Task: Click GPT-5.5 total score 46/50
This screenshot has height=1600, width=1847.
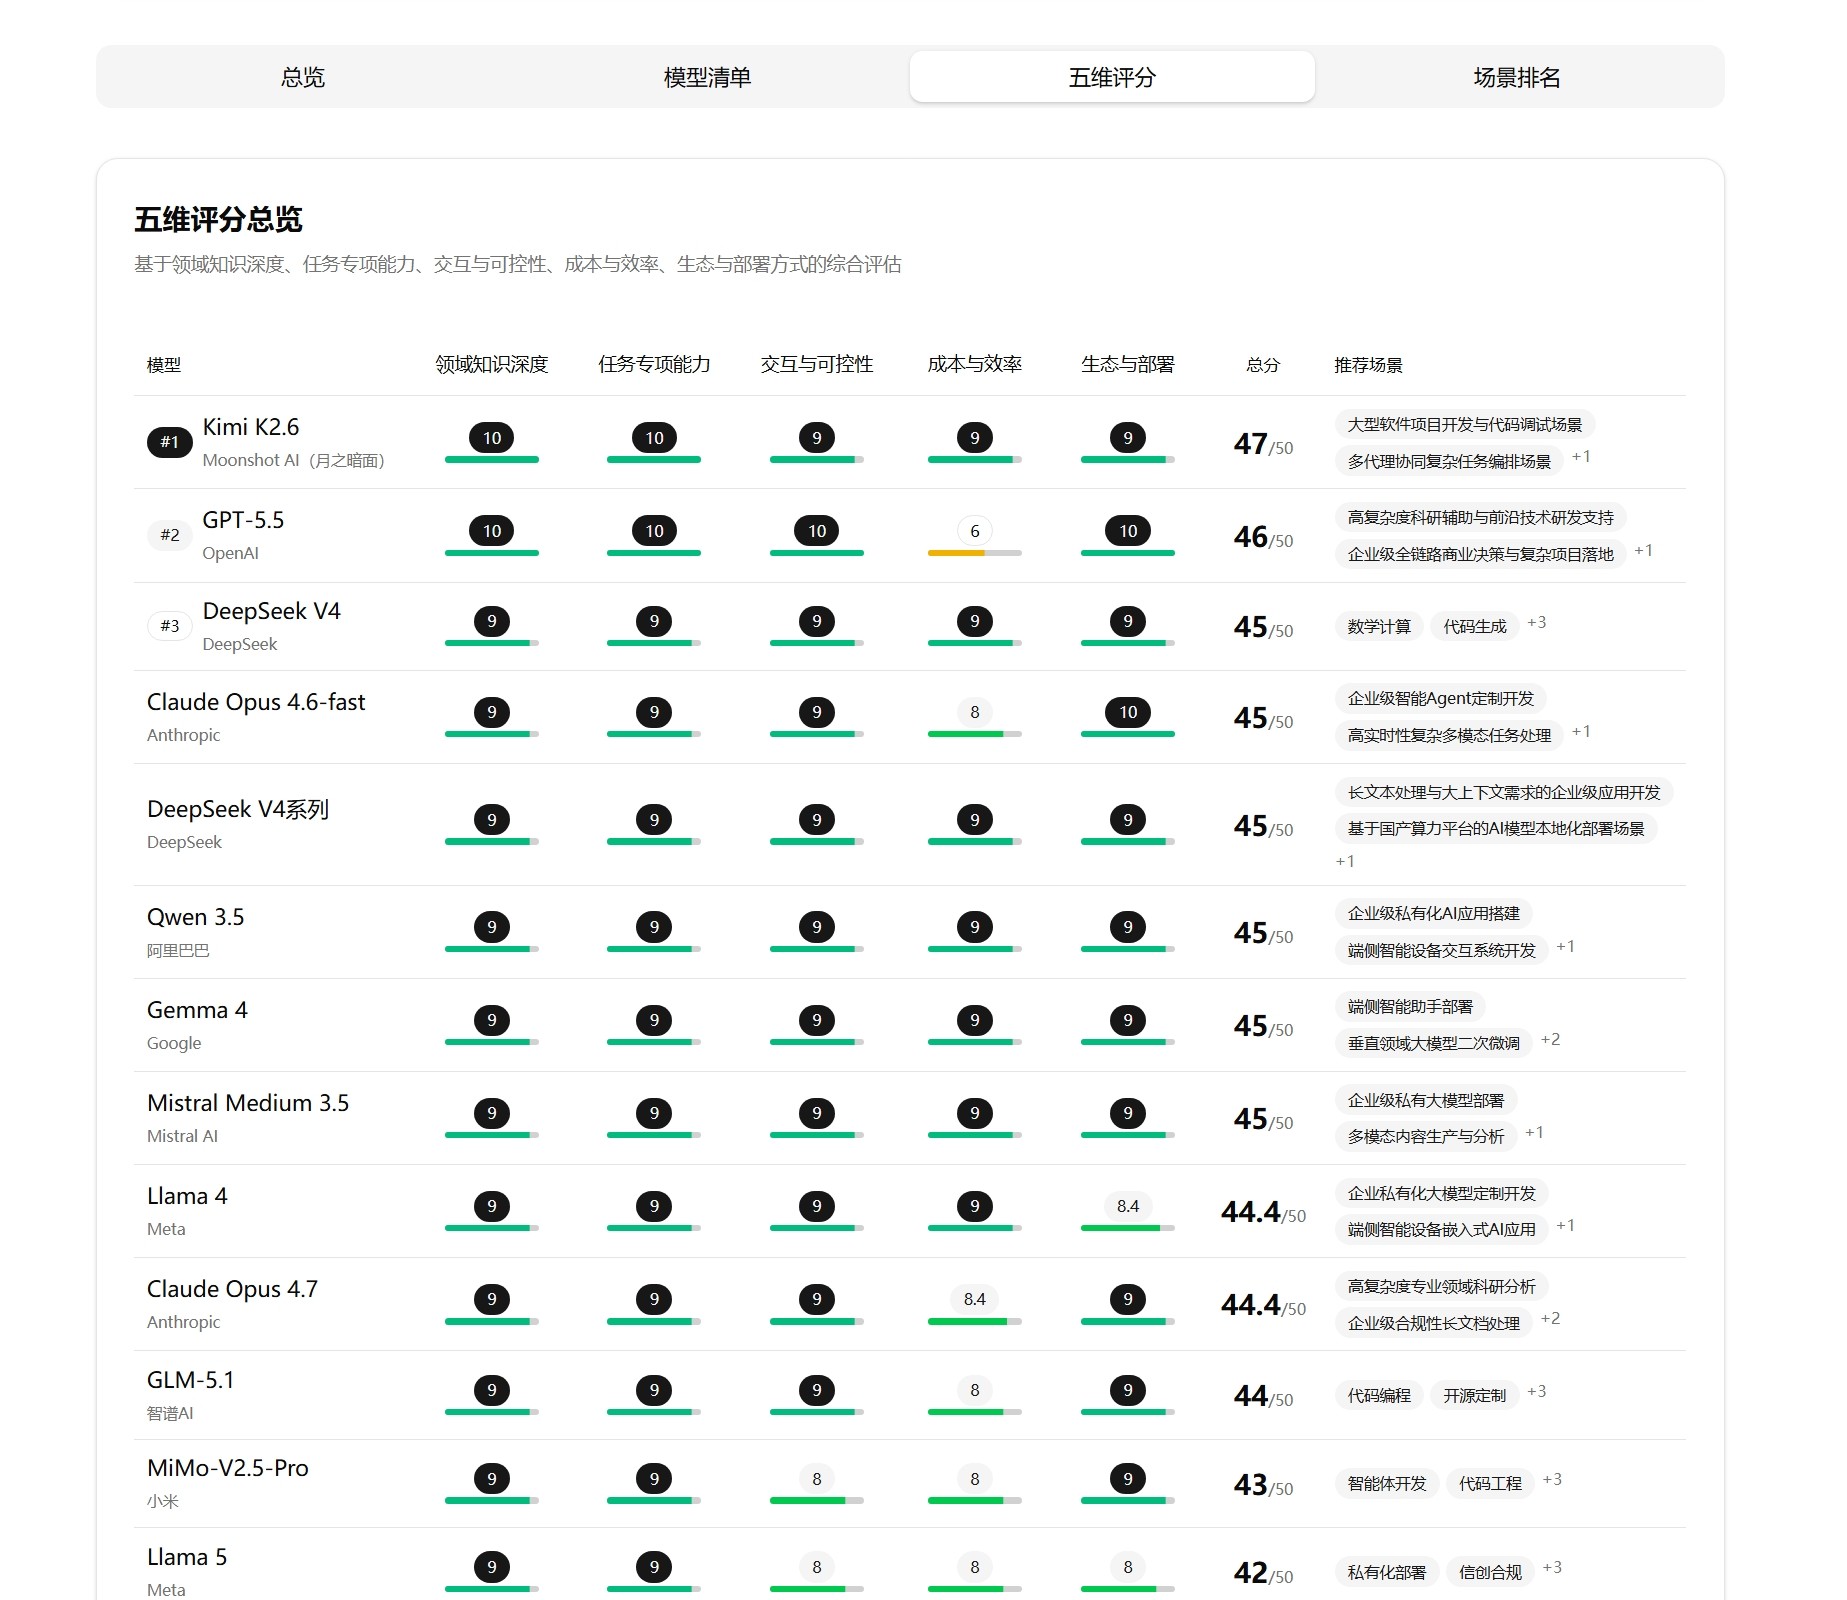Action: (x=1263, y=537)
